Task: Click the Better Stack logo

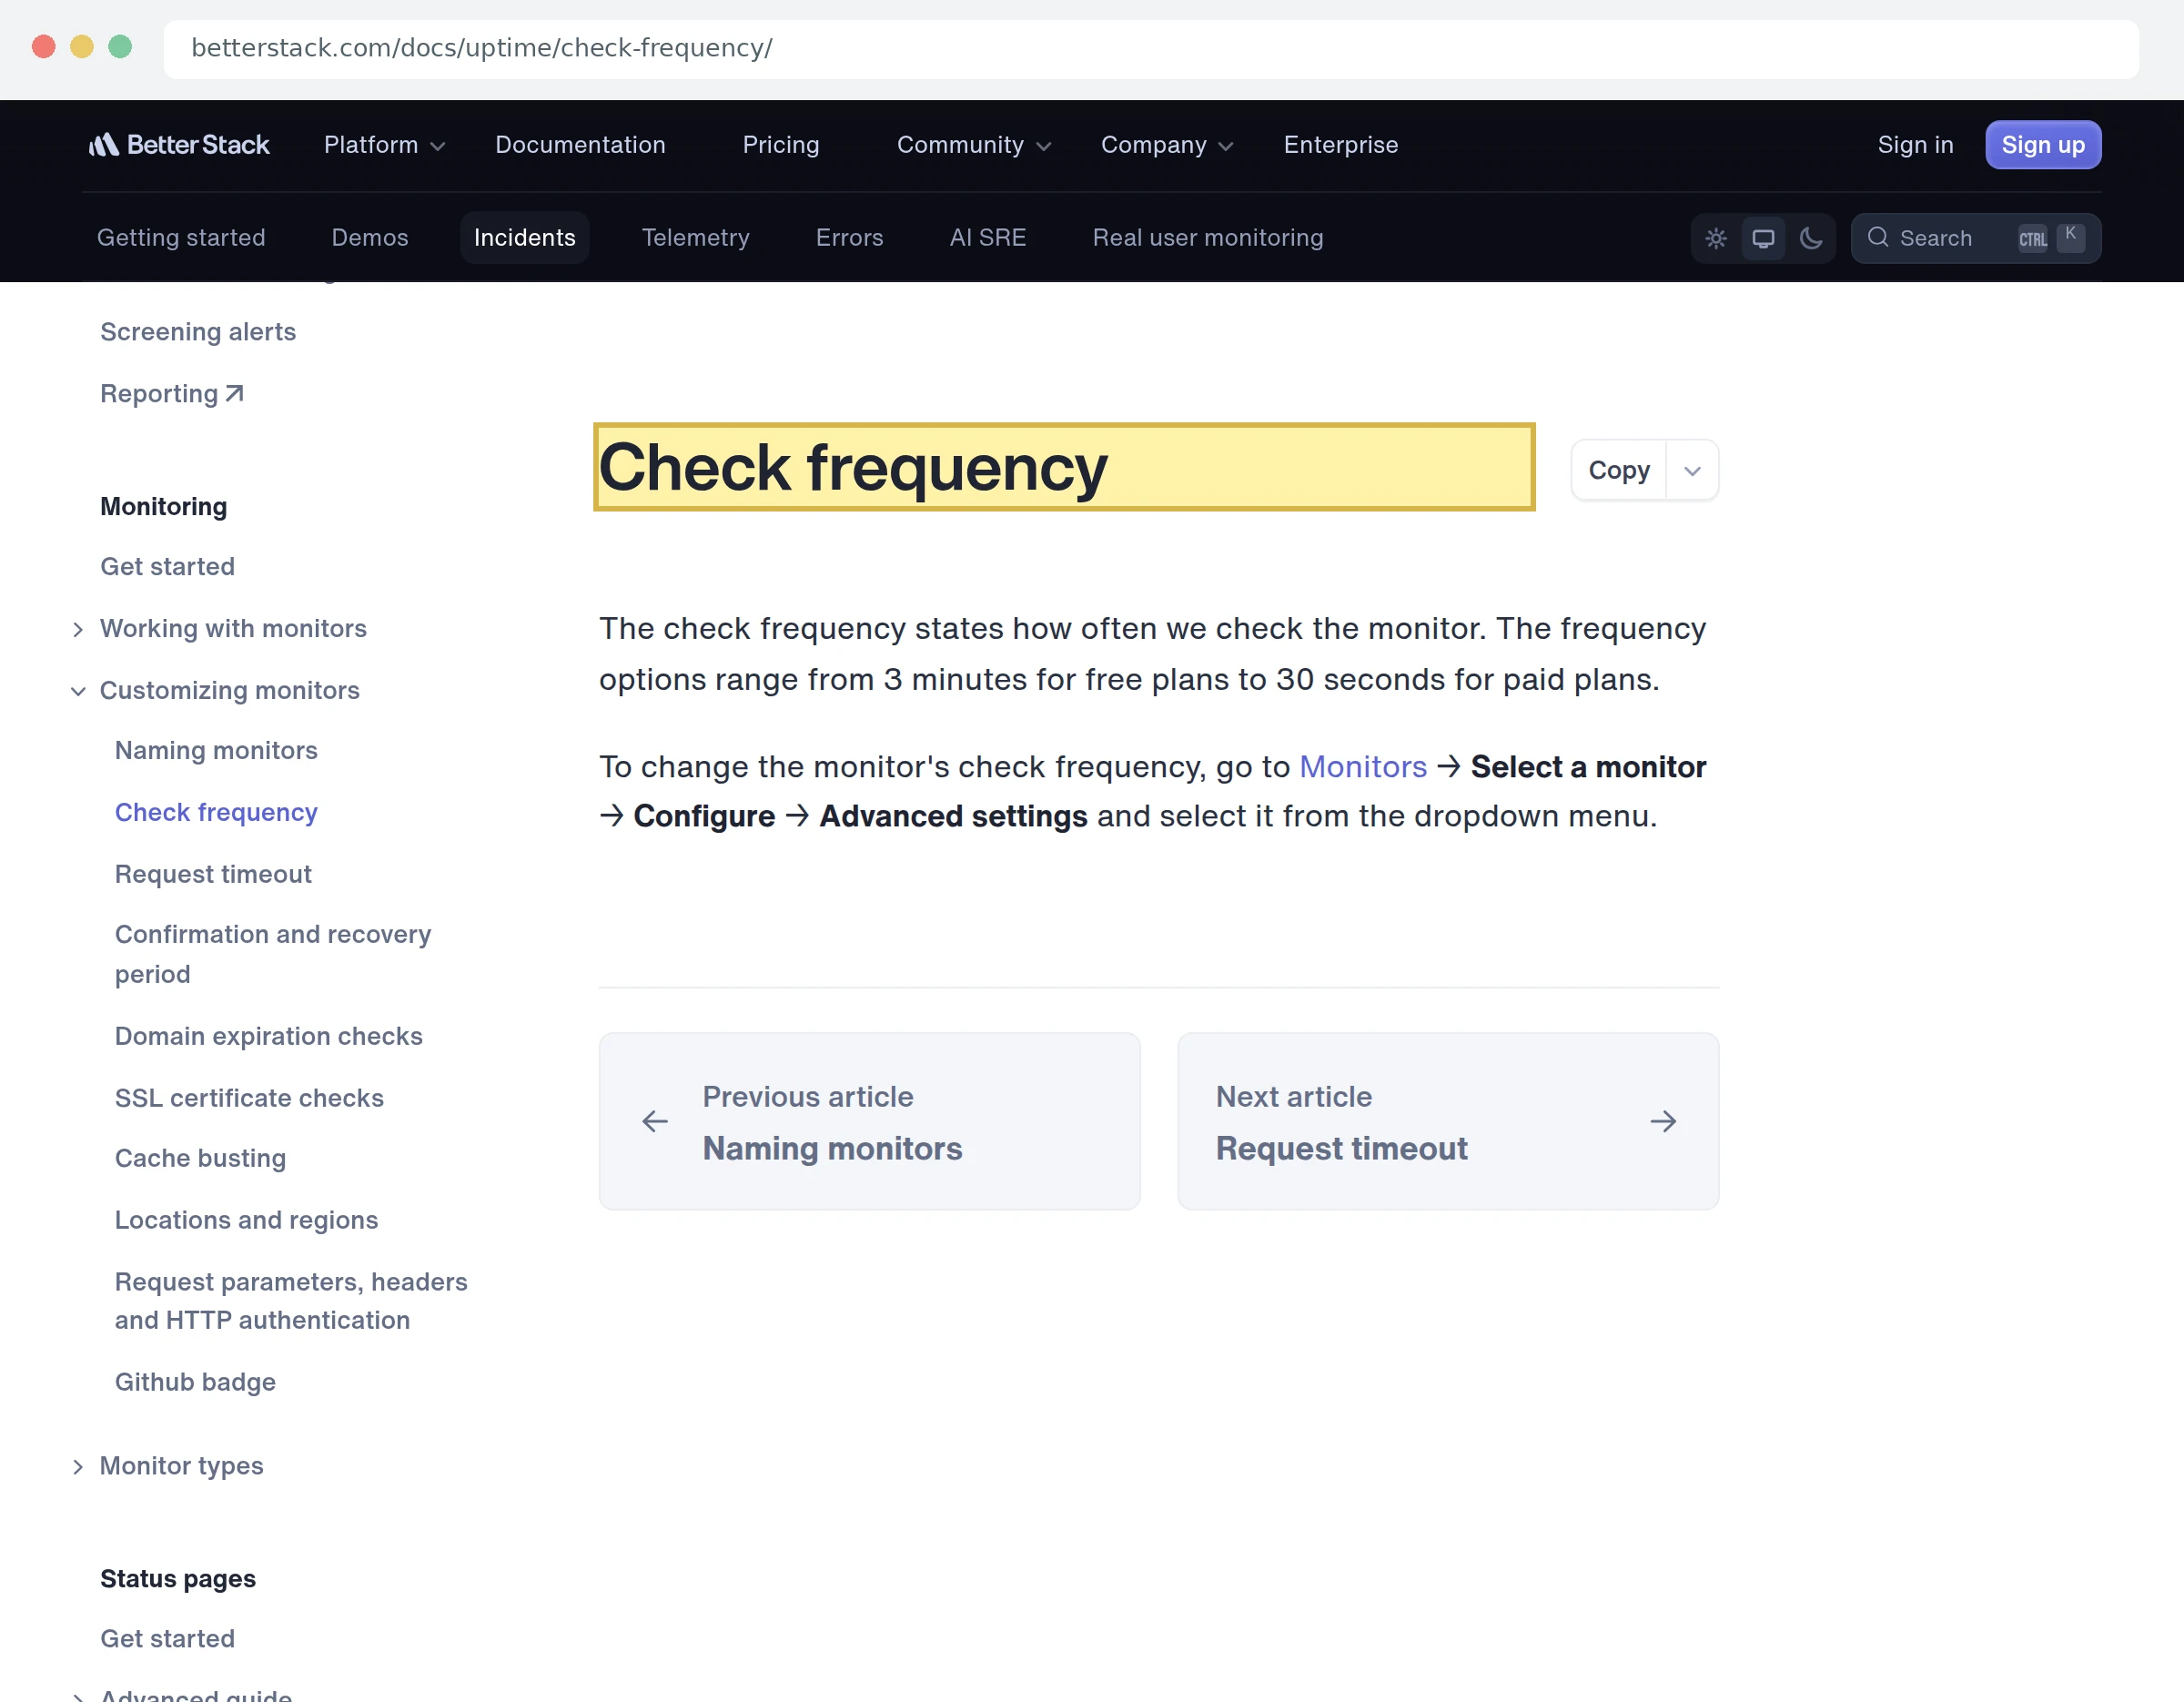Action: 178,145
